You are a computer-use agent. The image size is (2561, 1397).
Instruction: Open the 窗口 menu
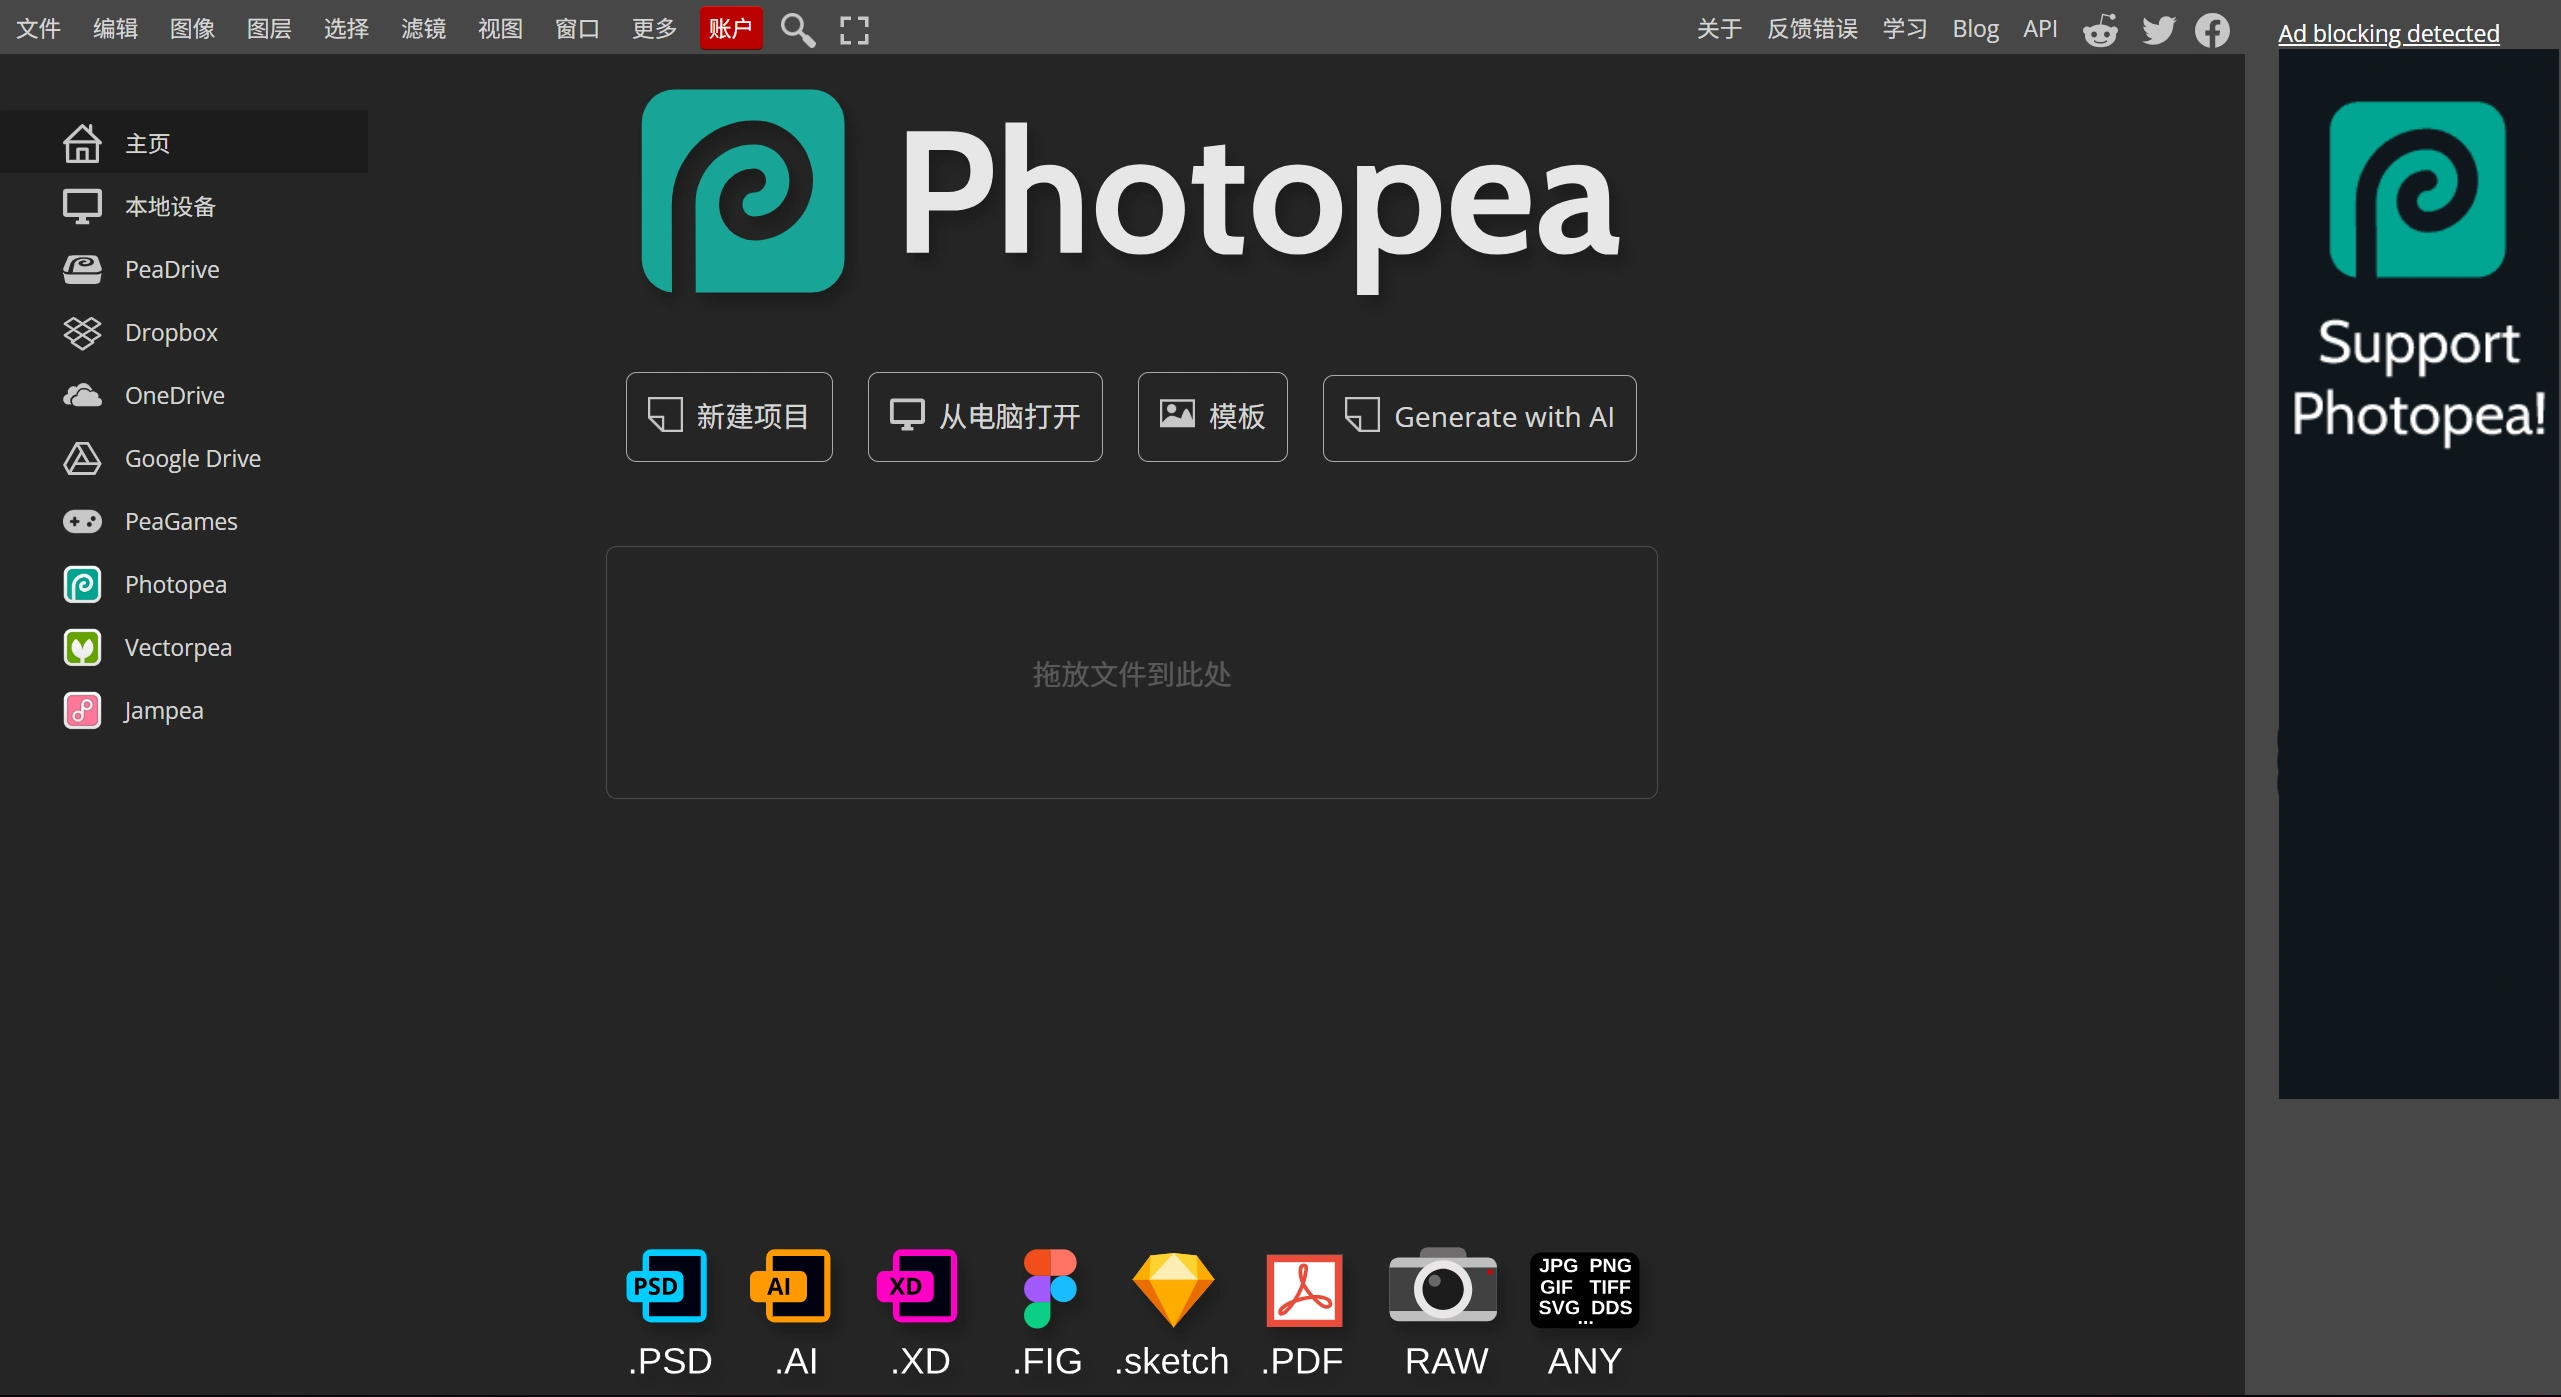pos(577,29)
